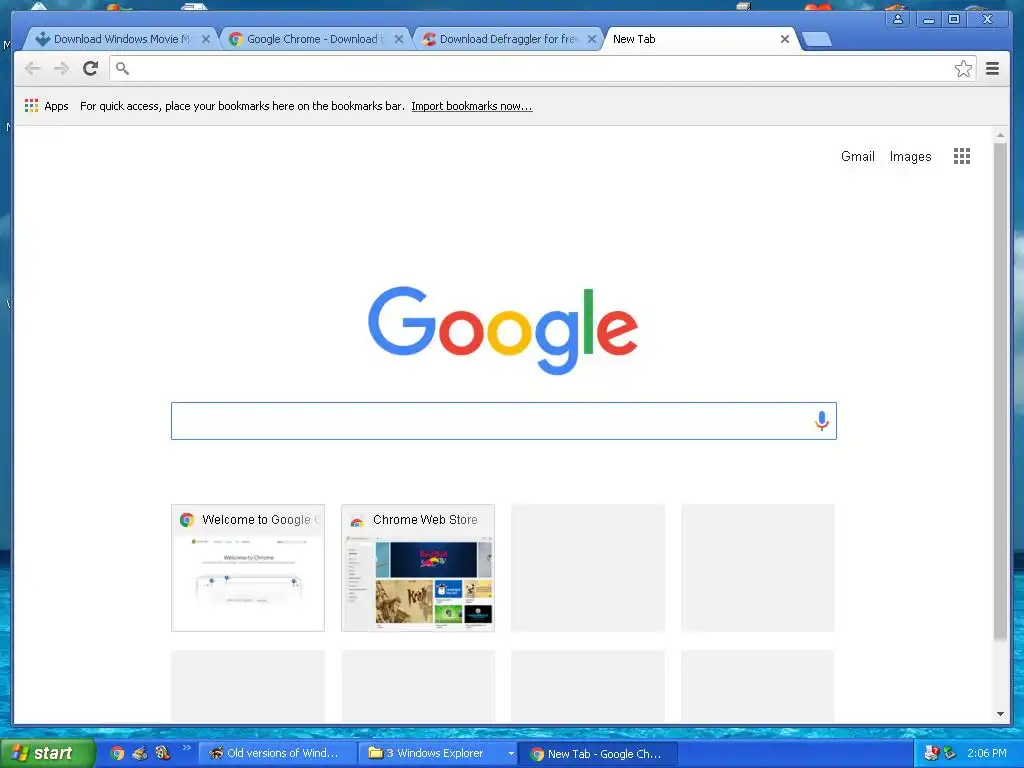Select the New Tab tab
Screen dimensions: 1024x768
[699, 39]
